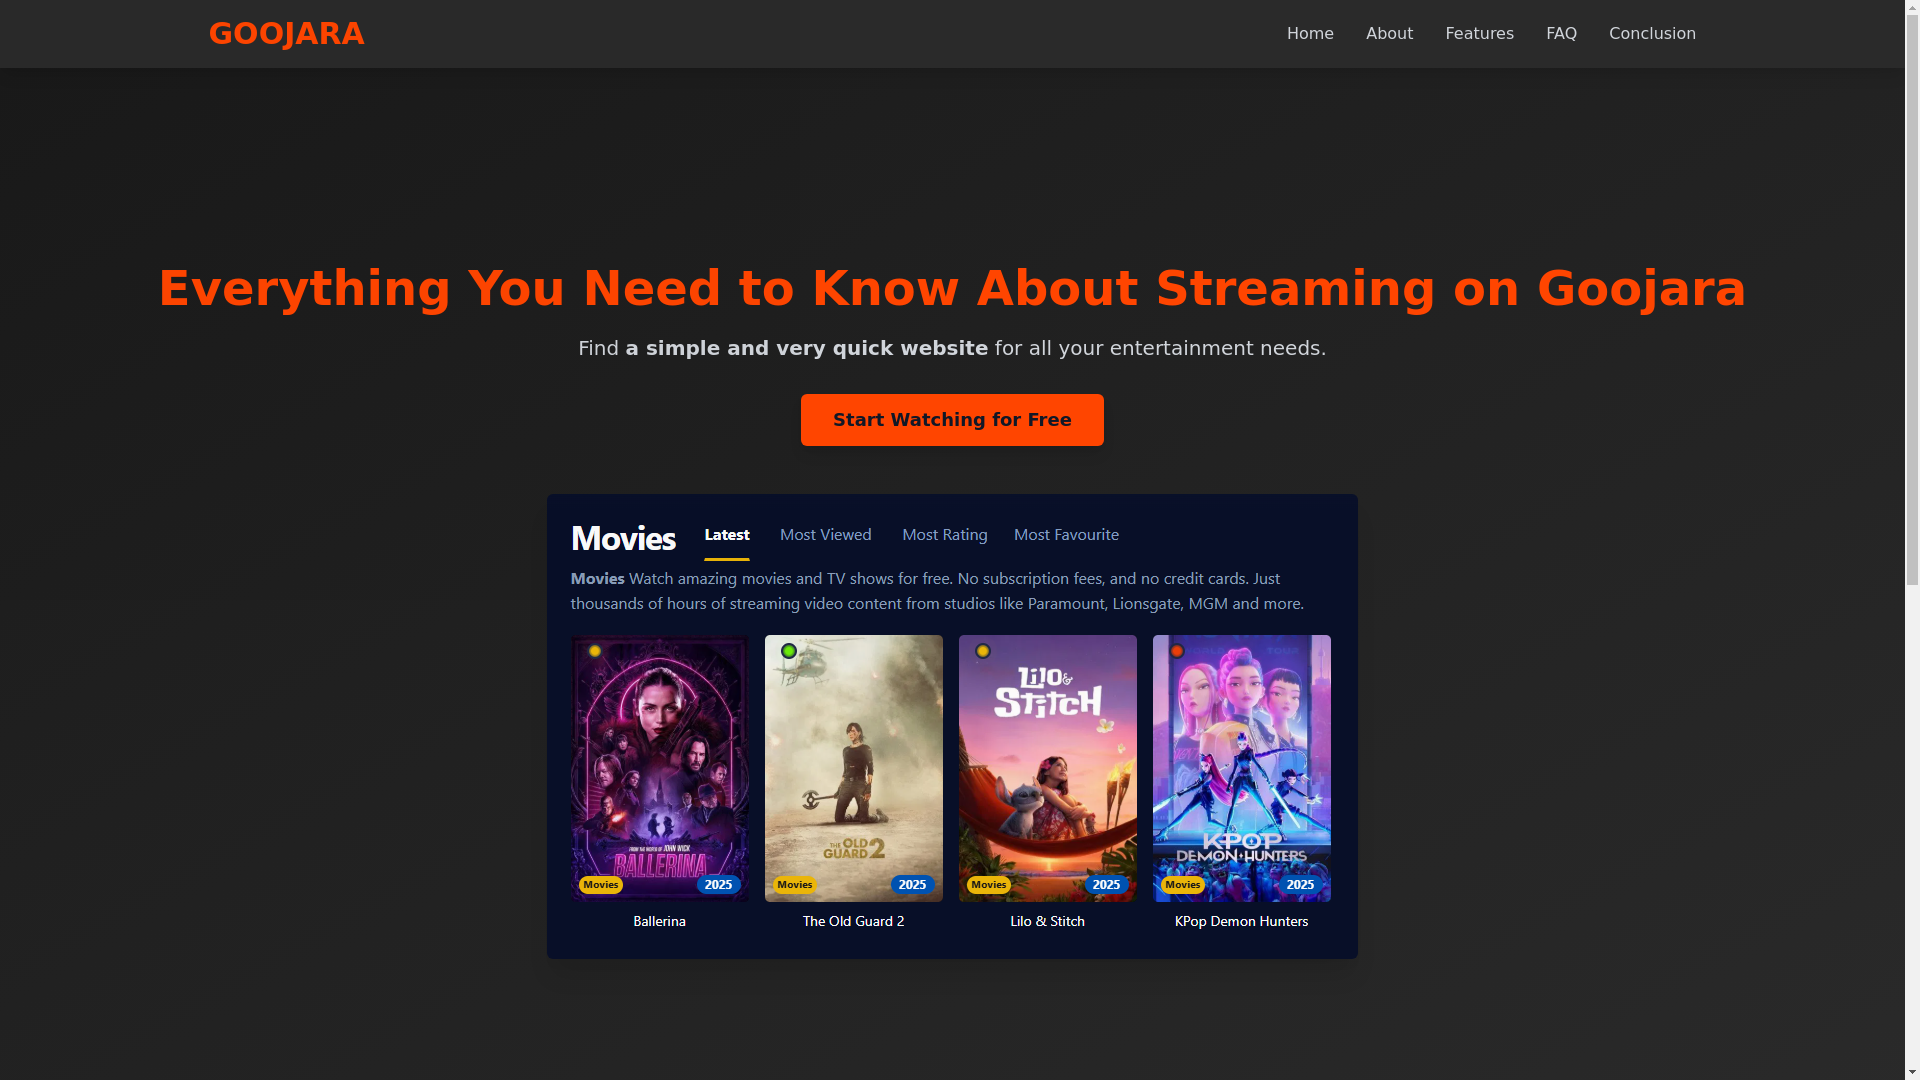Click the scrollbar up arrow

[x=1912, y=7]
